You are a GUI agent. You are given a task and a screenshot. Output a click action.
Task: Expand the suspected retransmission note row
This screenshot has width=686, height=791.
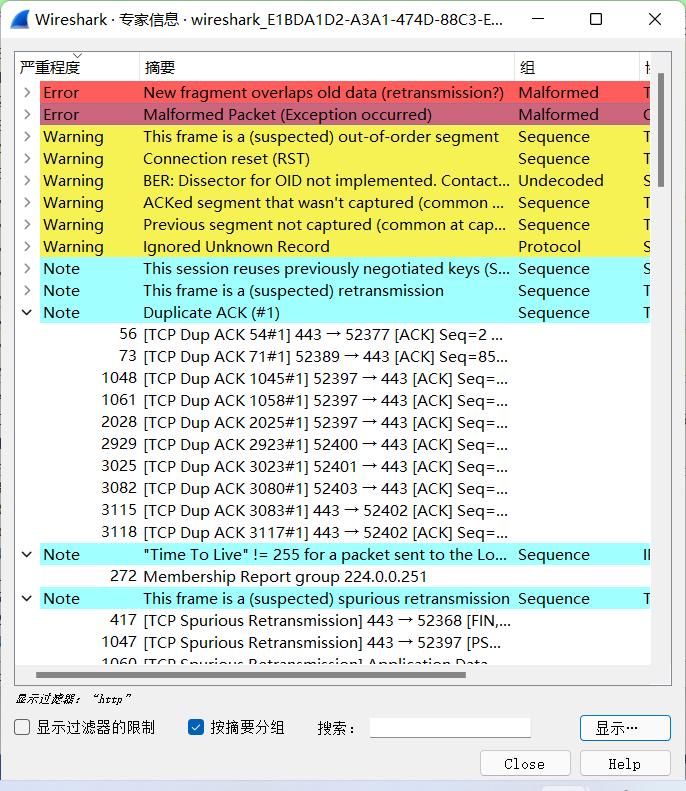[x=27, y=291]
